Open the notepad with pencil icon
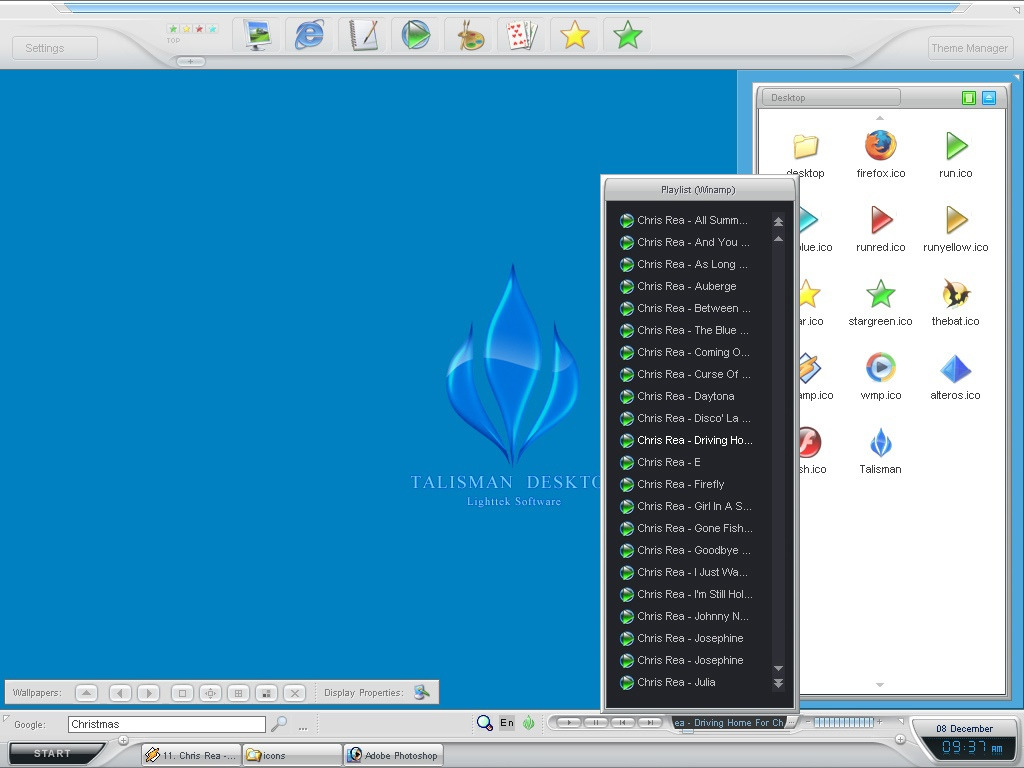Screen dimensions: 1024x768 tap(363, 36)
